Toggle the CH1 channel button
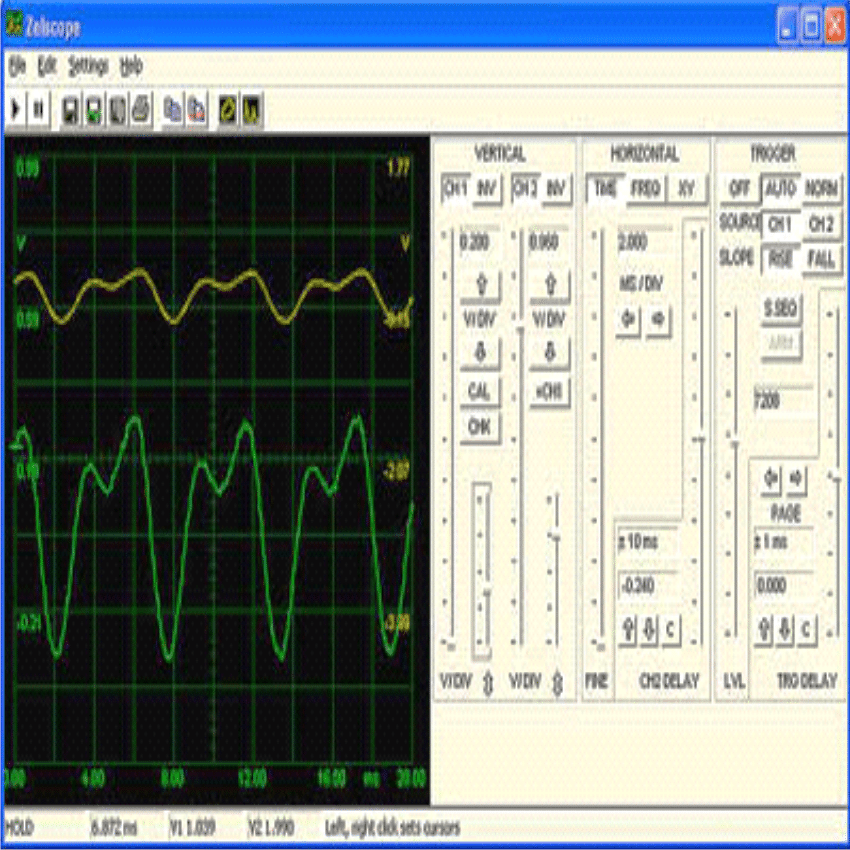This screenshot has width=850, height=850. pos(456,189)
